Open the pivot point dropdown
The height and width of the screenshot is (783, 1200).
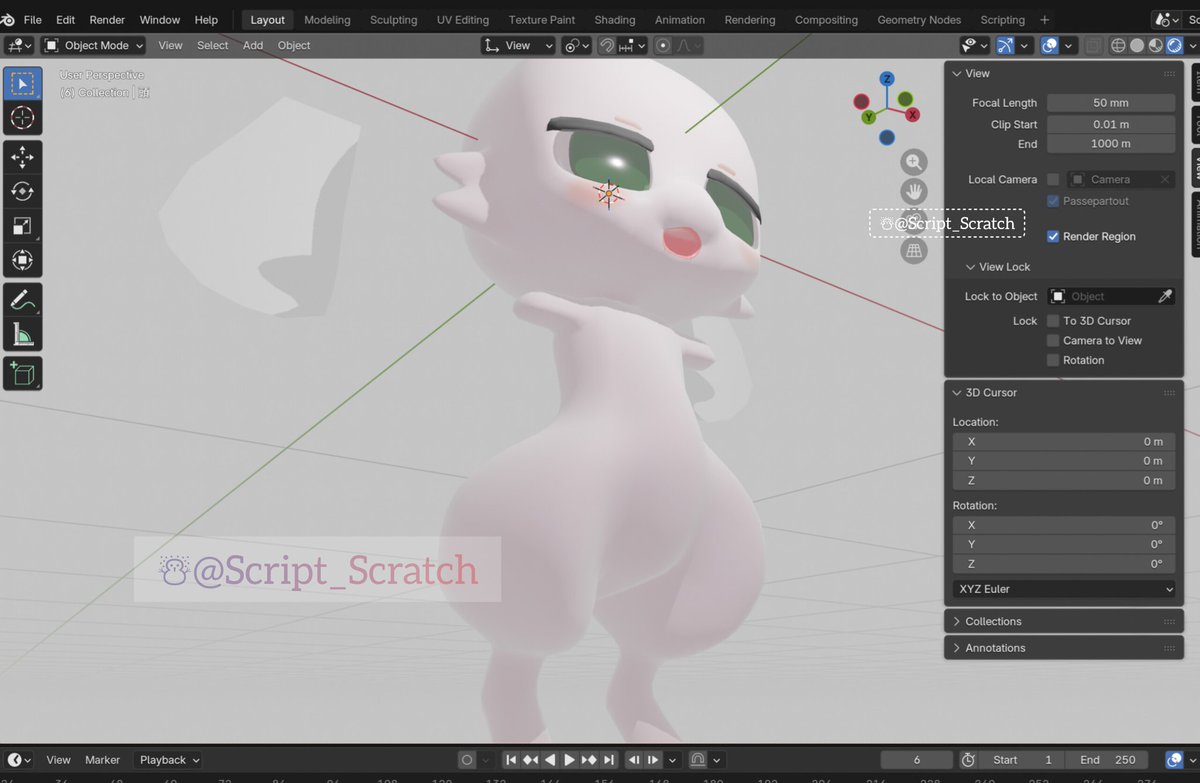pyautogui.click(x=576, y=45)
